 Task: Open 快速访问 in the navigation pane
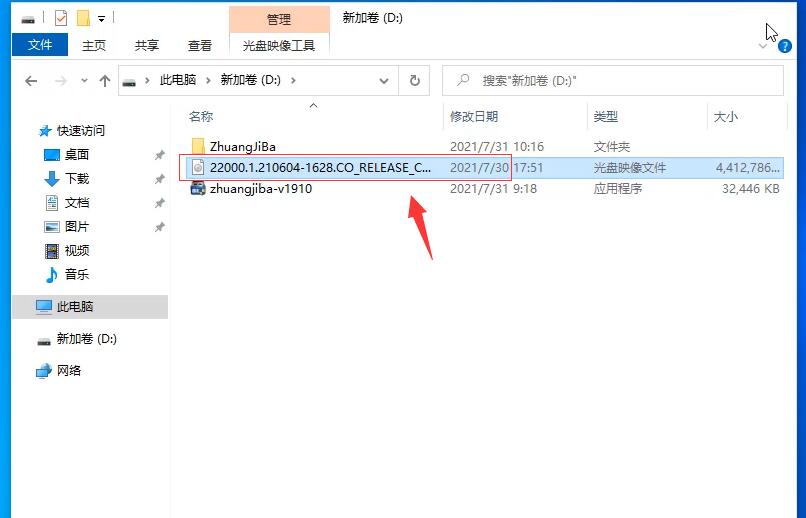[81, 131]
